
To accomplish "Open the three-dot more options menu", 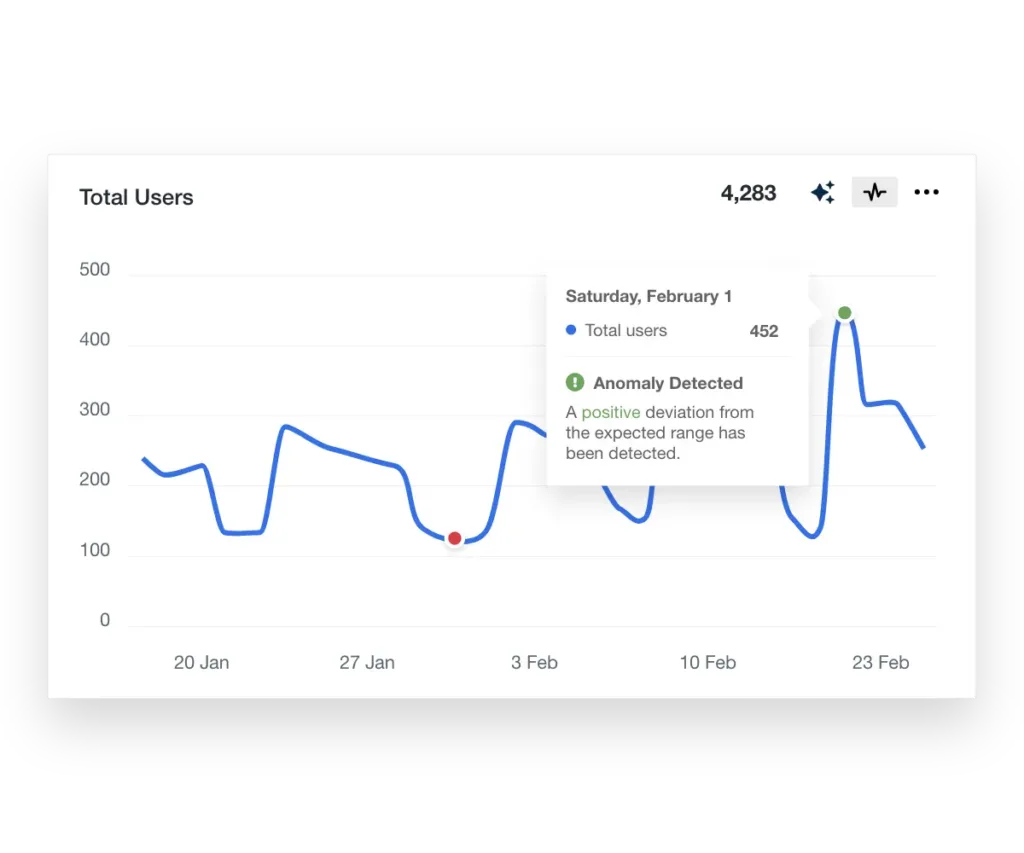I will (x=927, y=192).
